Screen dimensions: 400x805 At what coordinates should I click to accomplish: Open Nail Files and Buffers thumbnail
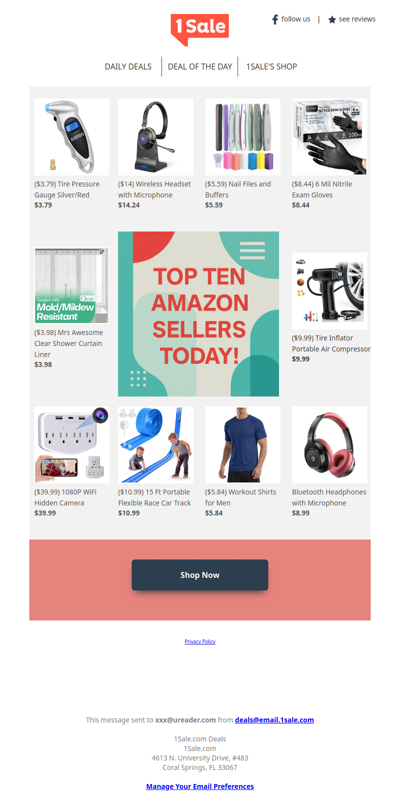click(243, 137)
